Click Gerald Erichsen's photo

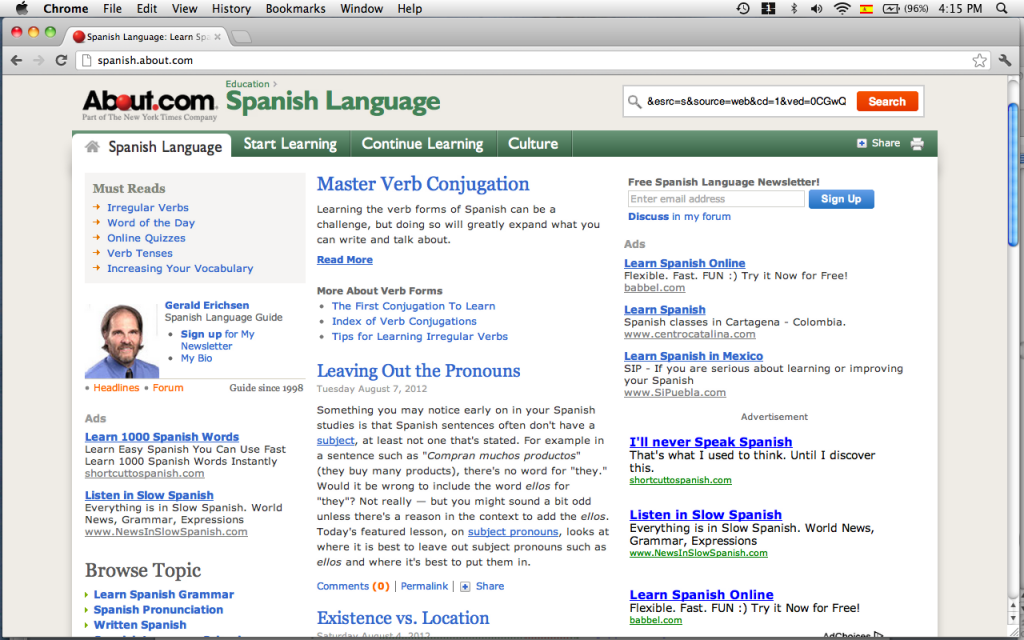point(121,340)
